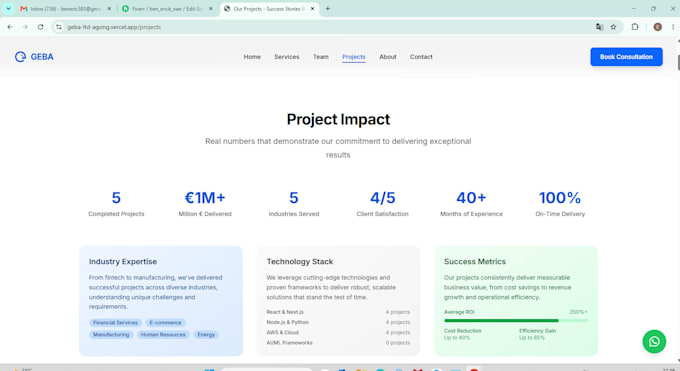Click the GEBA brand name text
The image size is (680, 371).
pos(42,57)
